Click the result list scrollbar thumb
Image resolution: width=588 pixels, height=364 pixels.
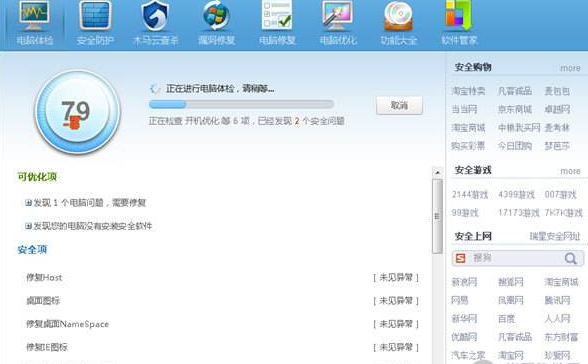[437, 216]
